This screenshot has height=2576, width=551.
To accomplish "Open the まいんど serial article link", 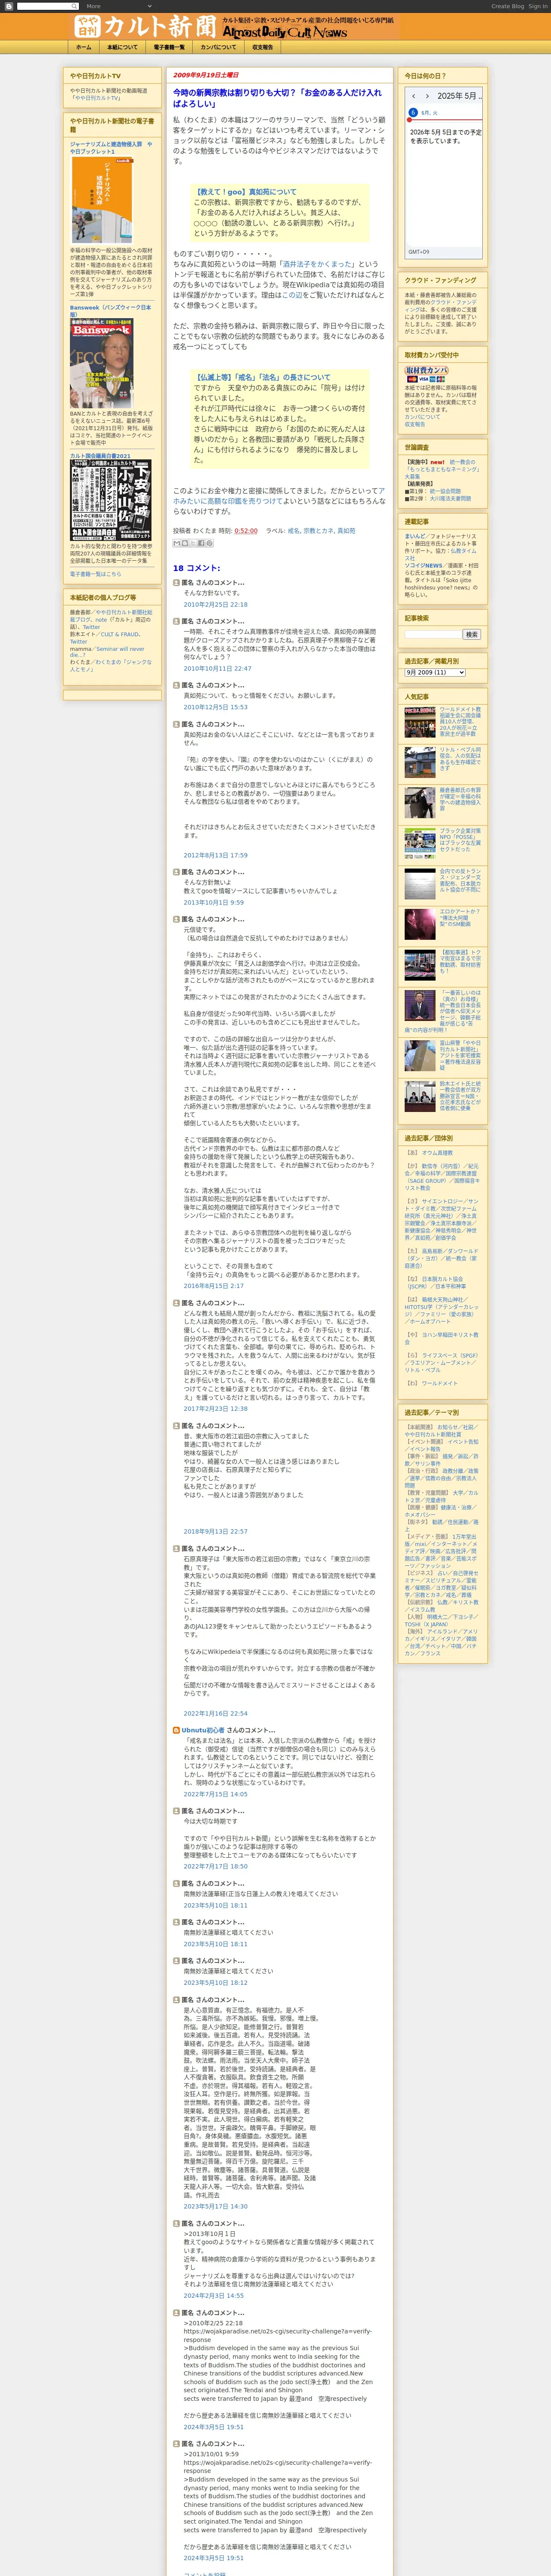I will 415,536.
